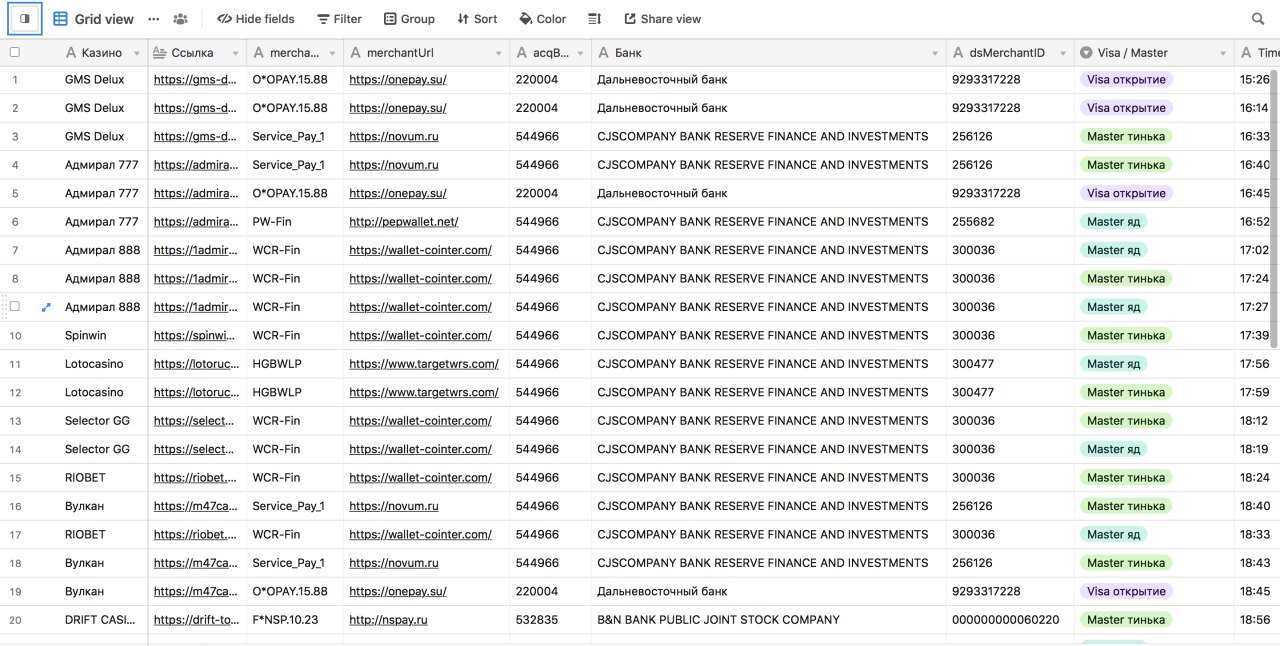Open targetwrs.com link in row 11
This screenshot has width=1280, height=646.
[424, 364]
